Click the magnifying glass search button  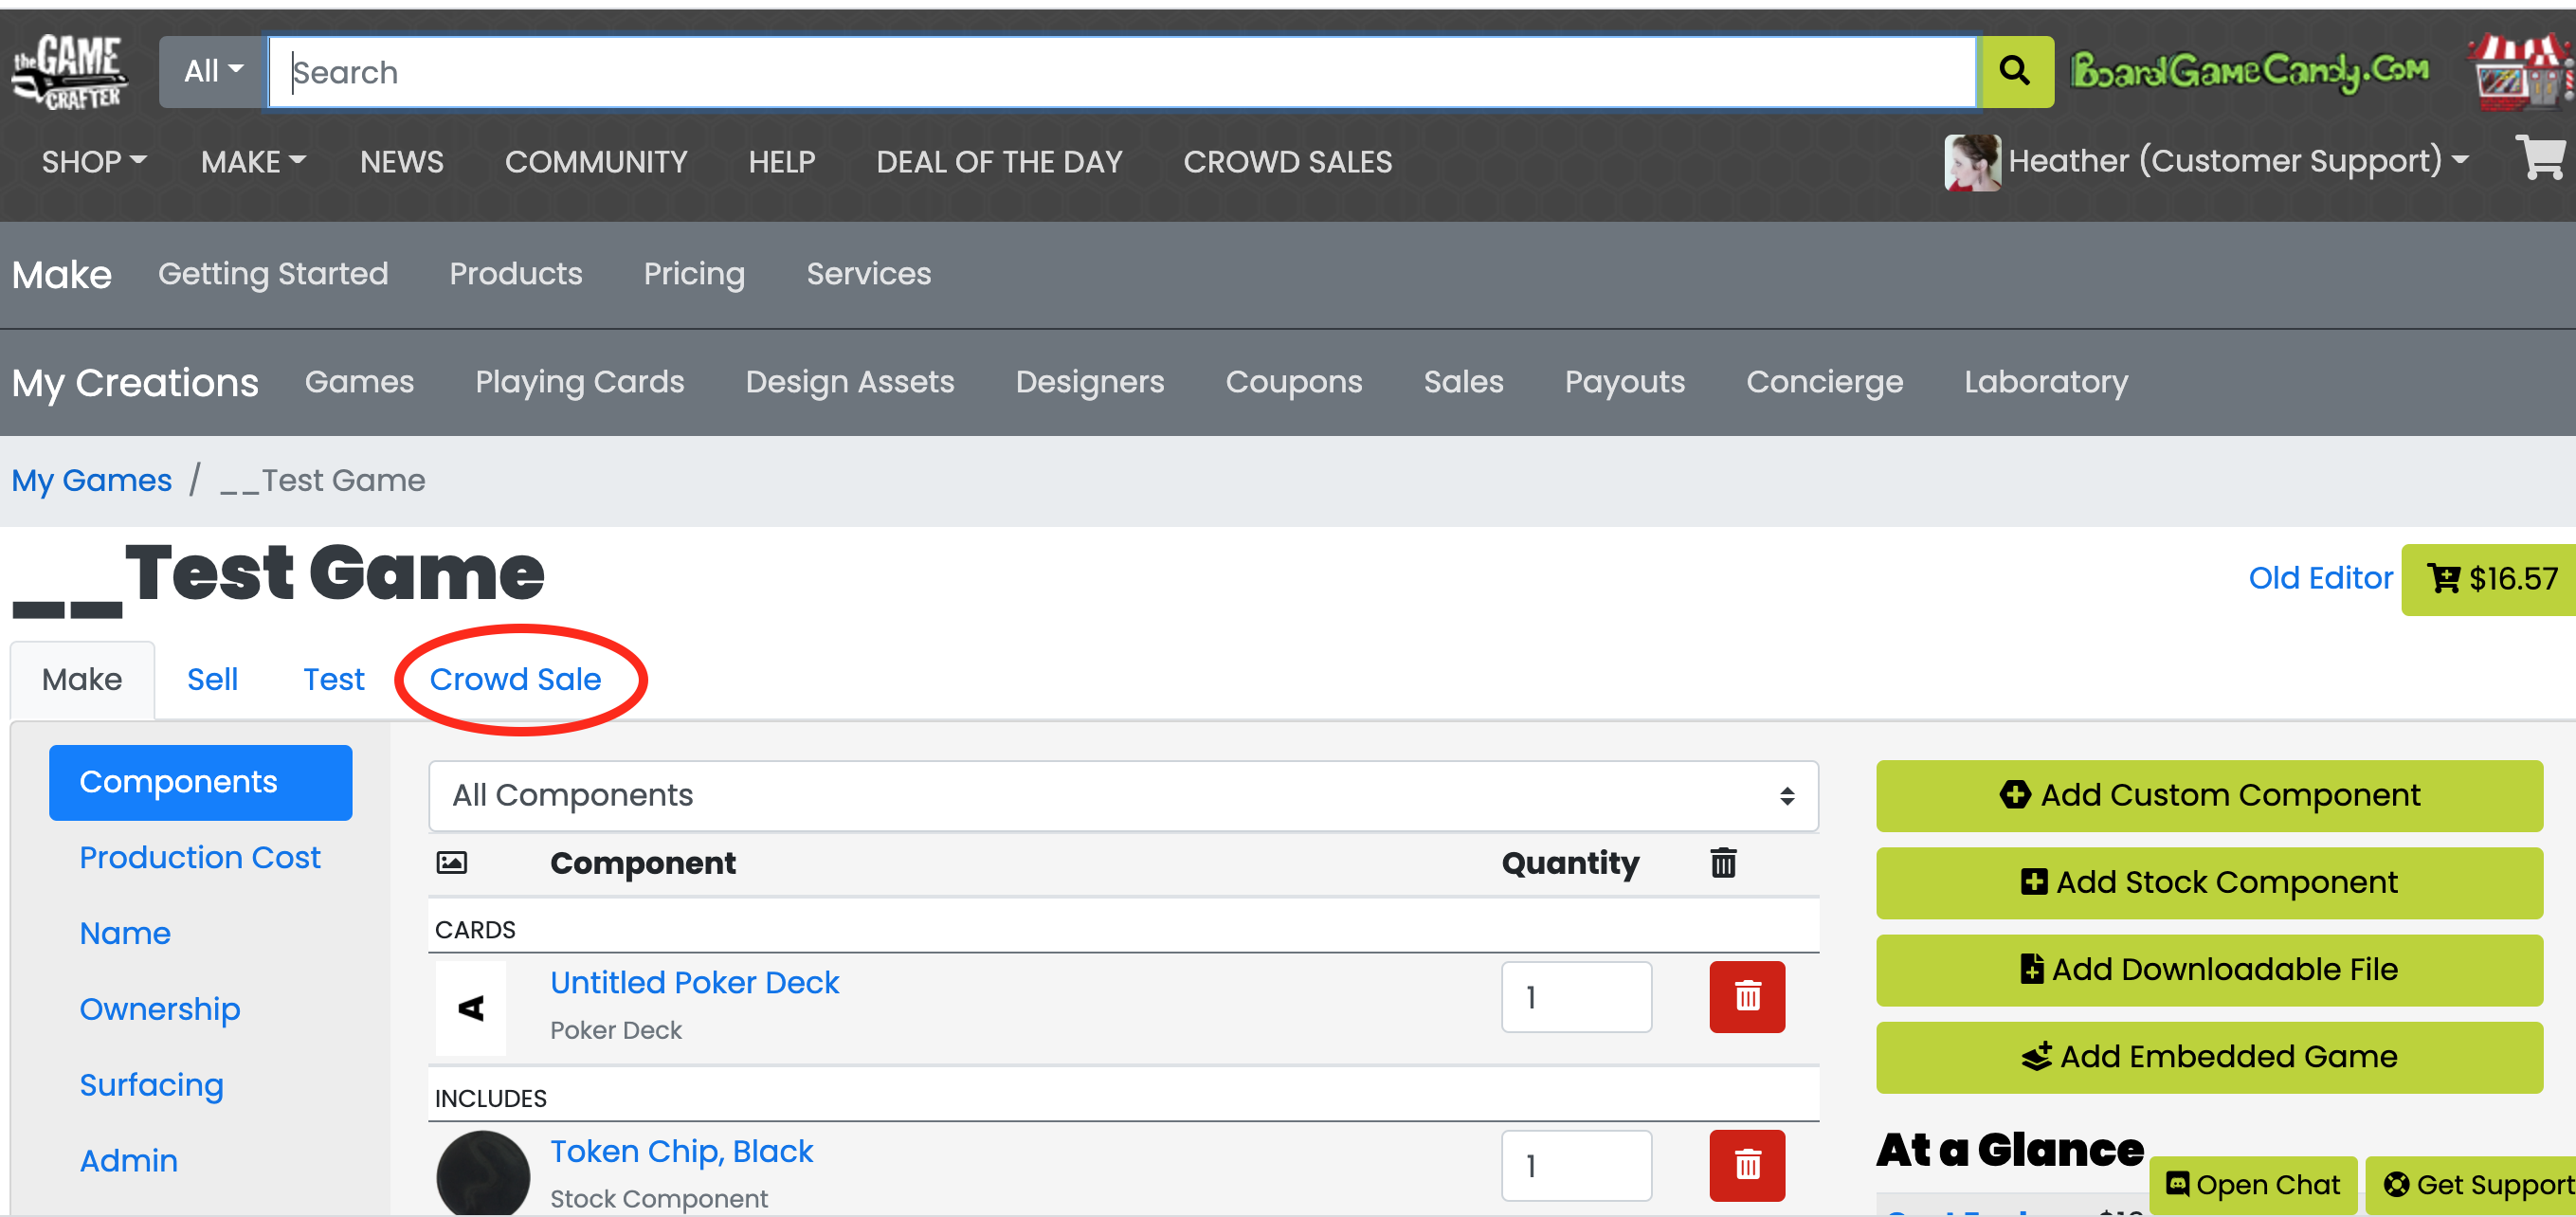click(x=2015, y=71)
